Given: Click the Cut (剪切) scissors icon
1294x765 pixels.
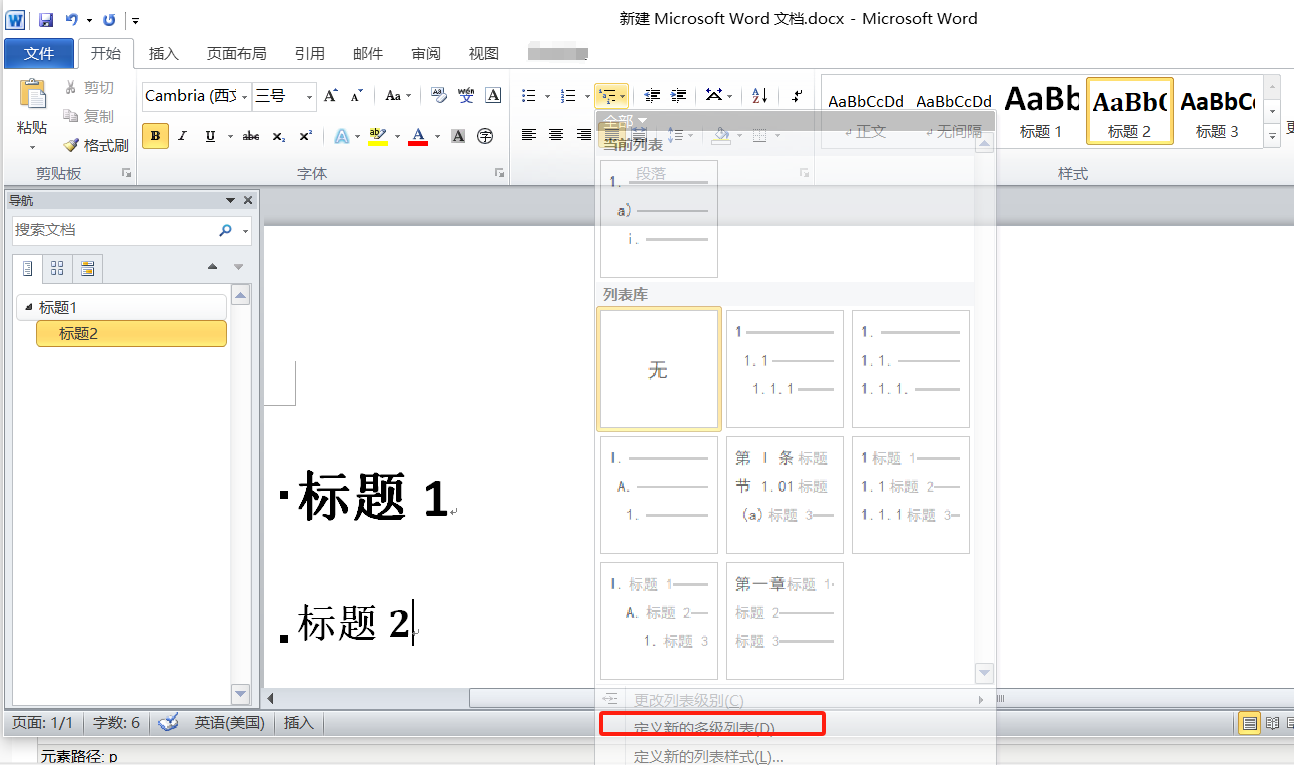Looking at the screenshot, I should 71,88.
